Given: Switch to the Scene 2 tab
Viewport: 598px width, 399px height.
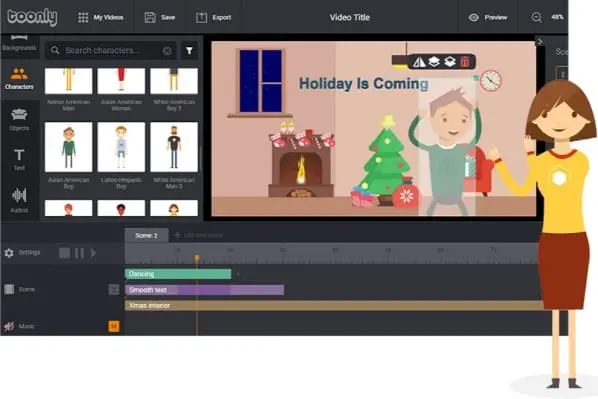Looking at the screenshot, I should coord(146,235).
